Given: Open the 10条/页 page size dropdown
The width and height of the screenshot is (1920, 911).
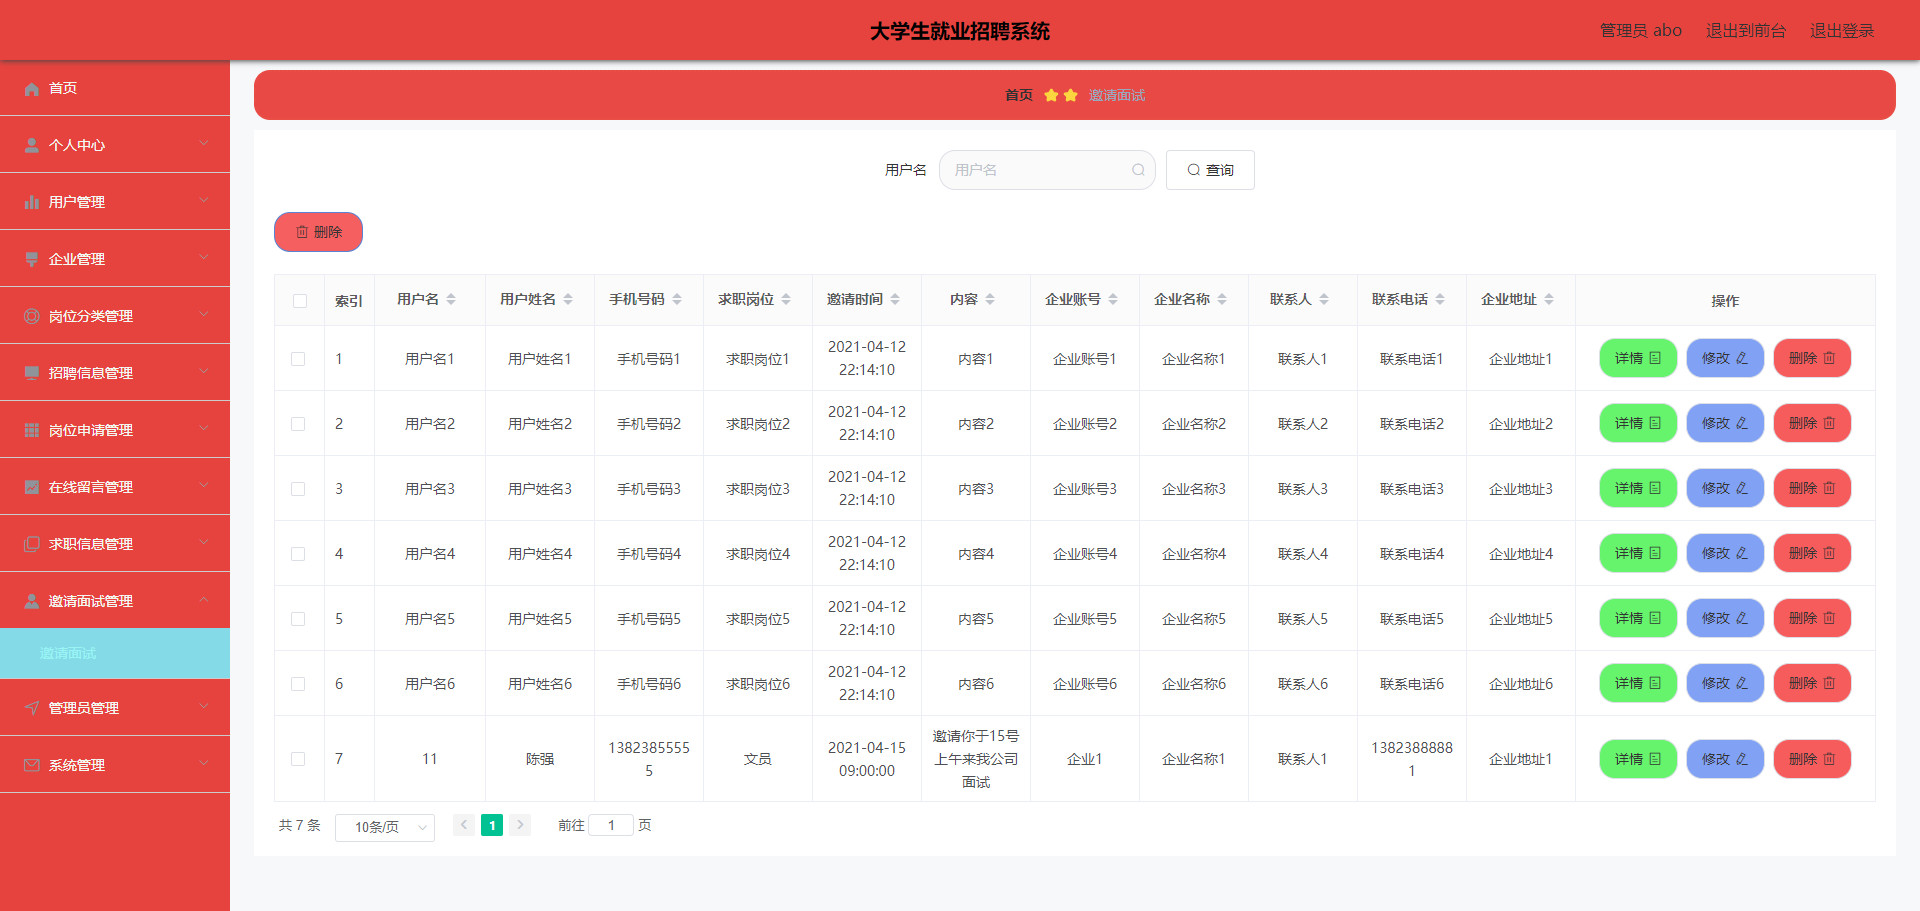Looking at the screenshot, I should [x=385, y=827].
